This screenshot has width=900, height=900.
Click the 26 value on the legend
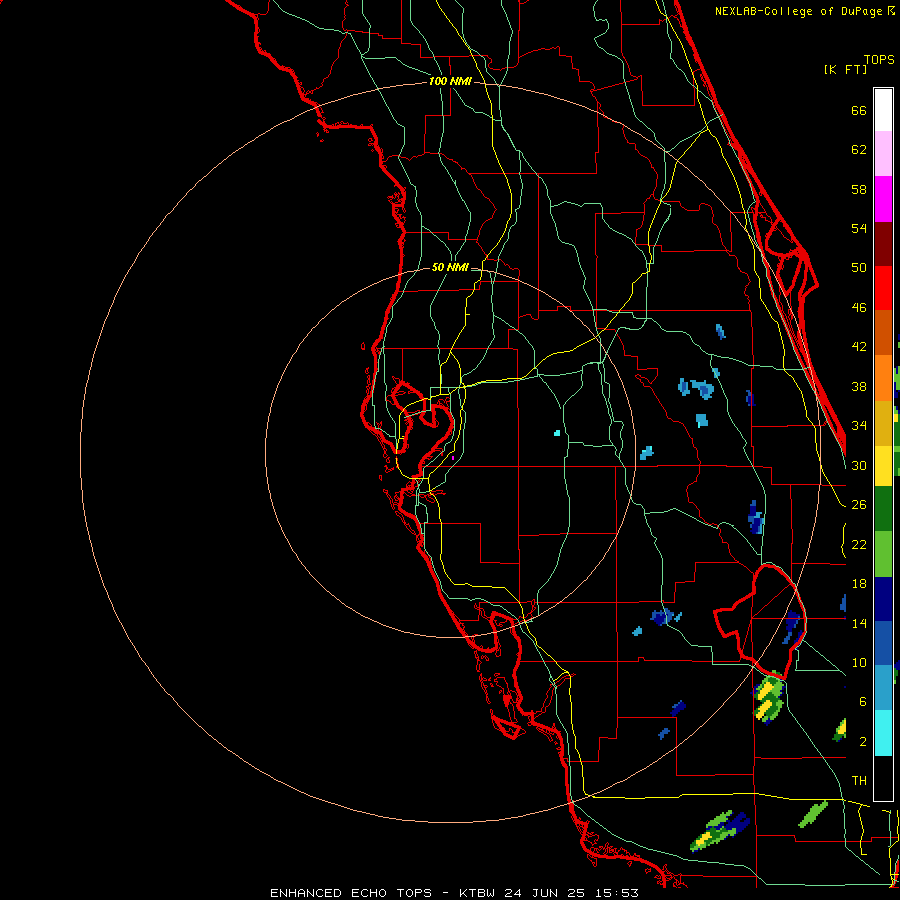pyautogui.click(x=859, y=505)
